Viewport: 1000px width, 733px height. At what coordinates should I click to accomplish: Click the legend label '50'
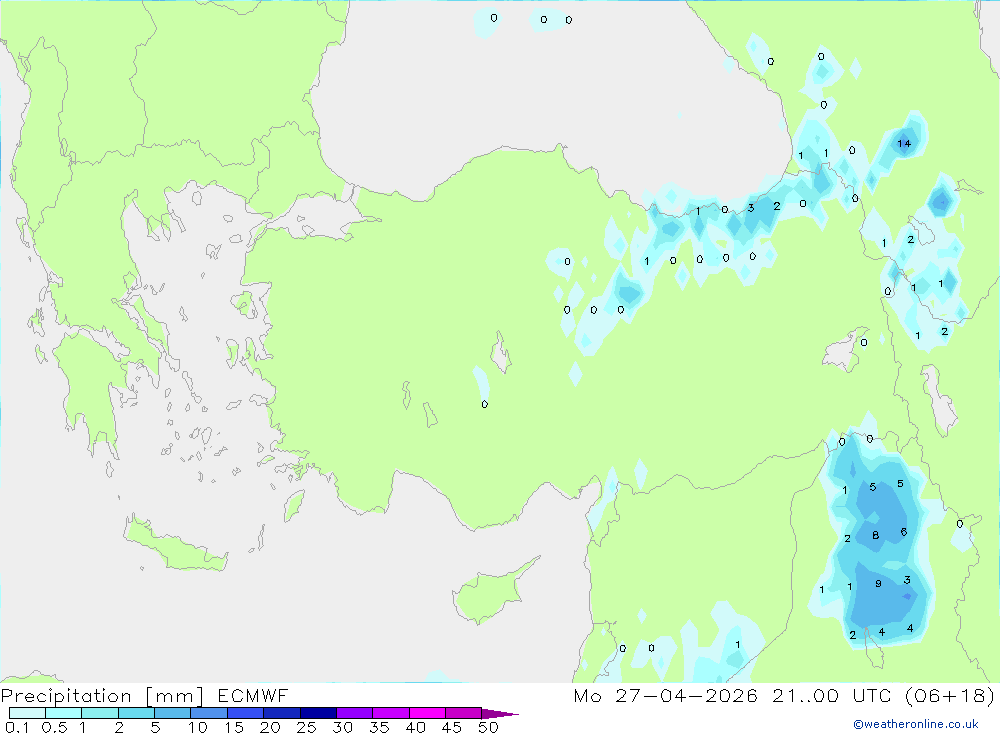(488, 727)
